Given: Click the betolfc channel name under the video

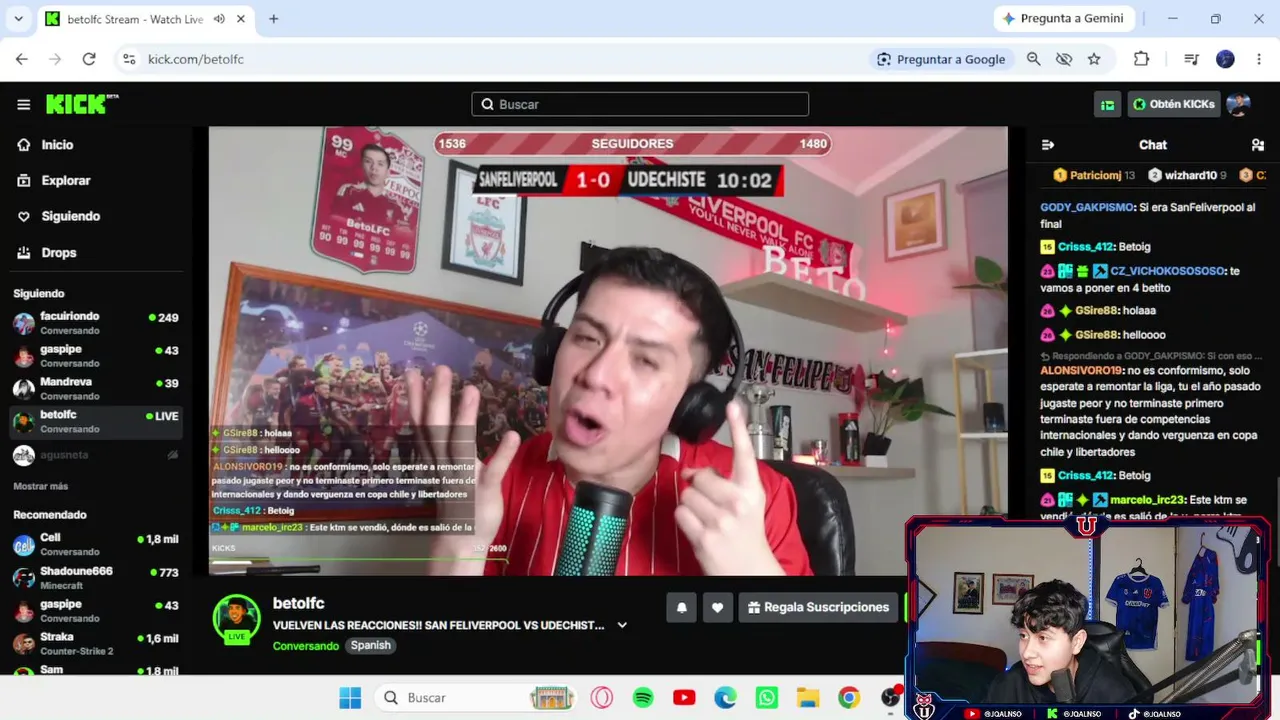Looking at the screenshot, I should [x=299, y=603].
